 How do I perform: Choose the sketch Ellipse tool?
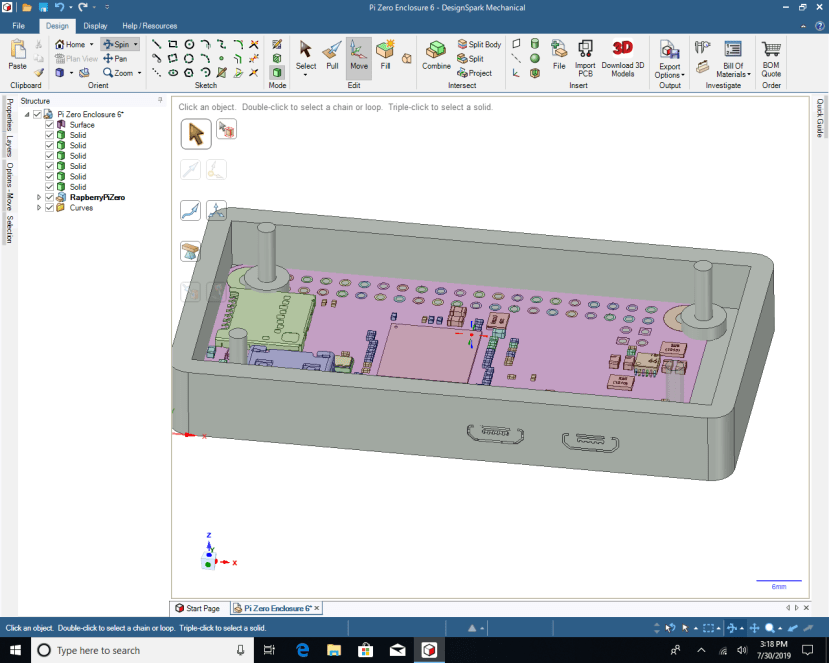[x=173, y=72]
